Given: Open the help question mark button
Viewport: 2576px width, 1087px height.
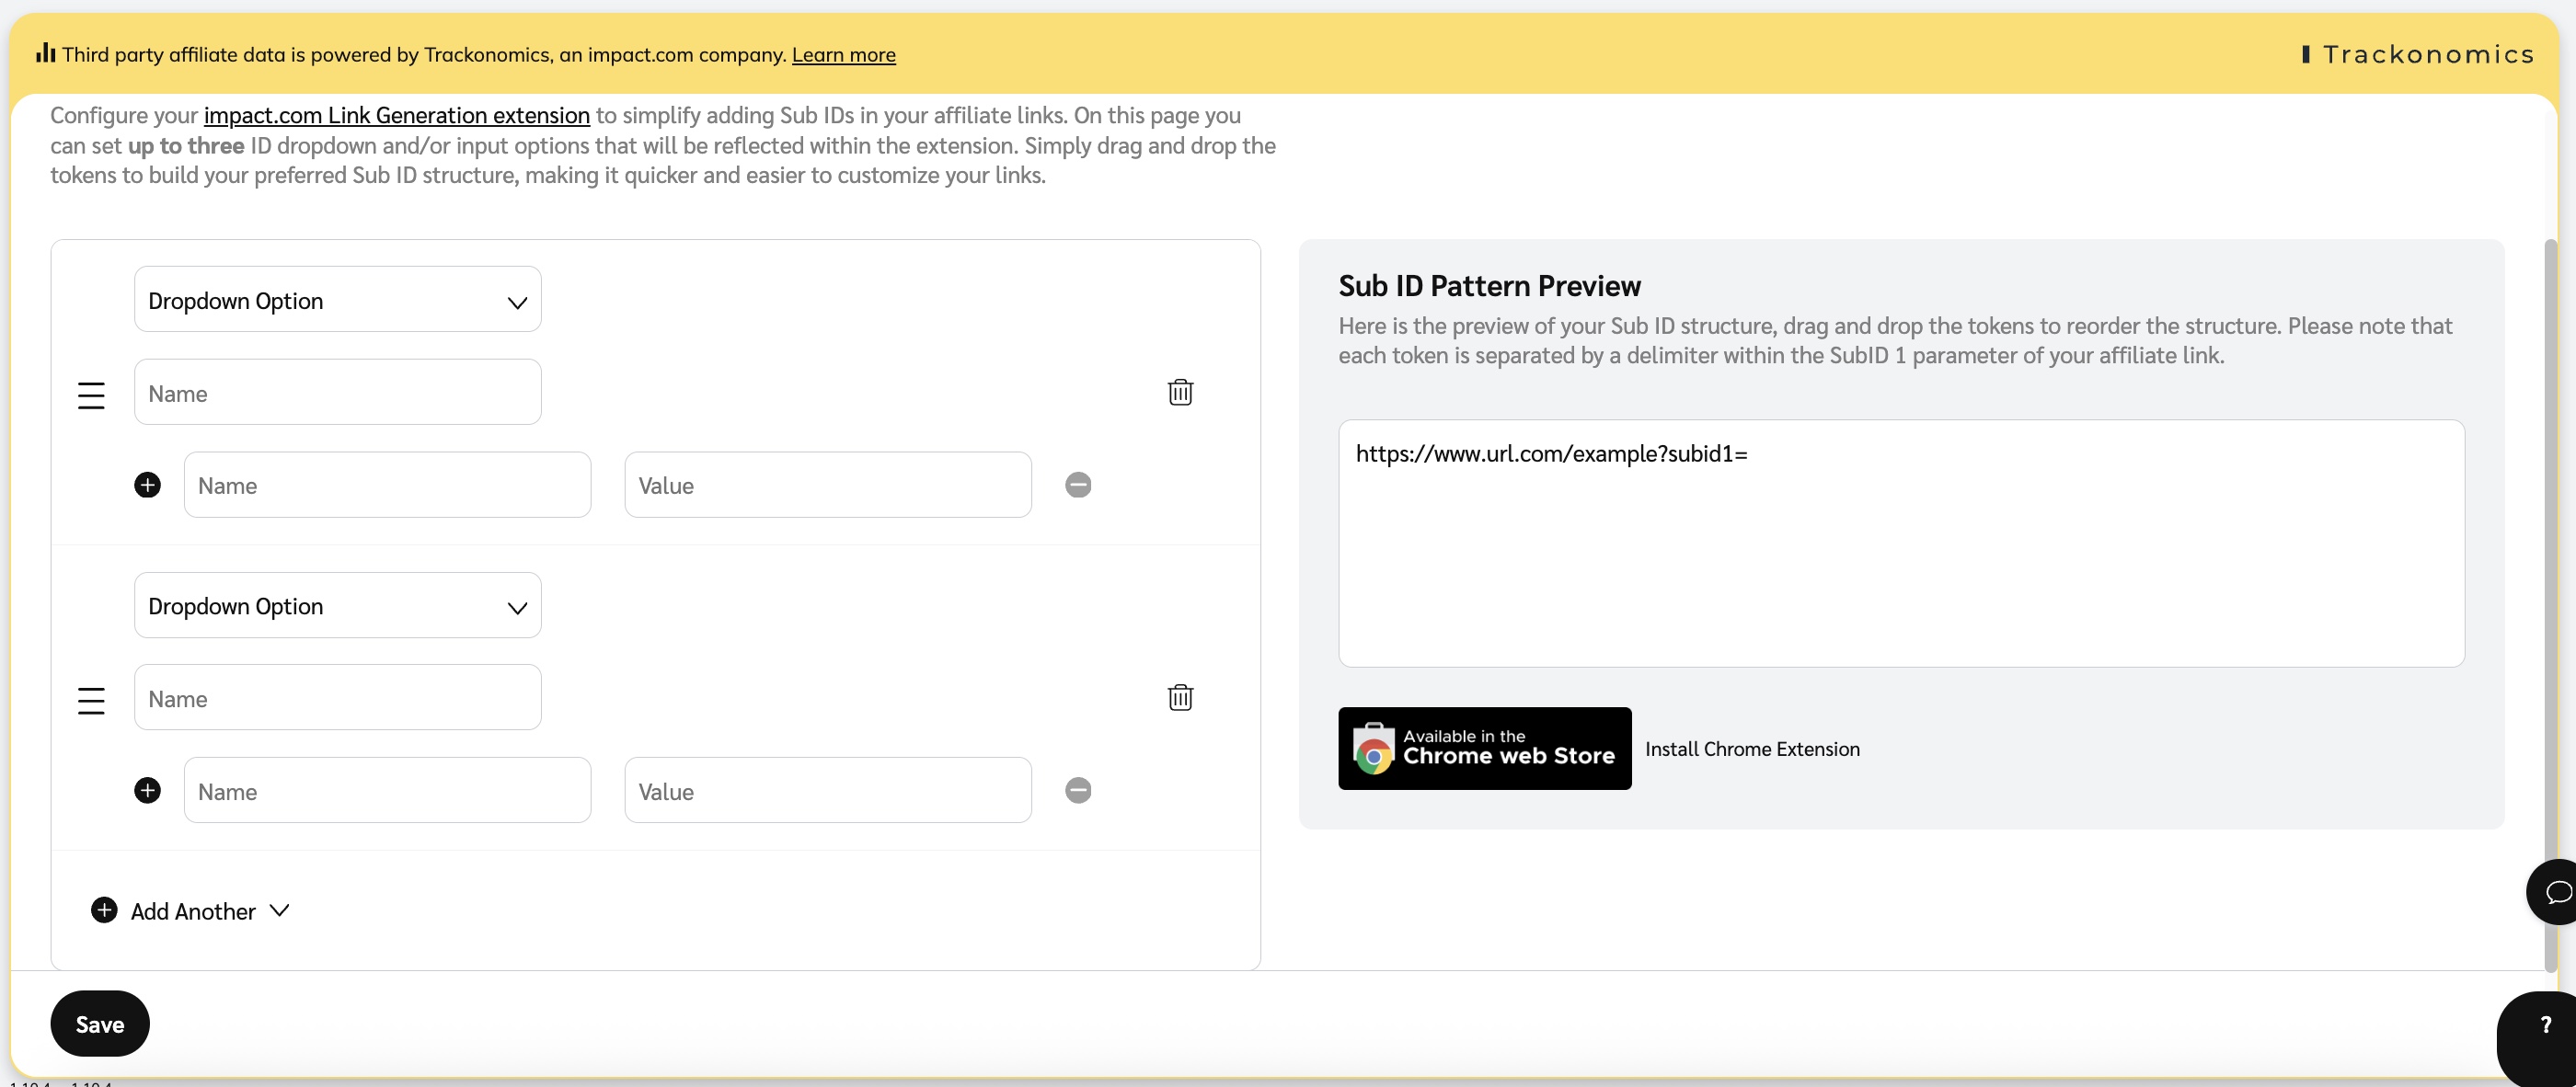Looking at the screenshot, I should click(2545, 1025).
